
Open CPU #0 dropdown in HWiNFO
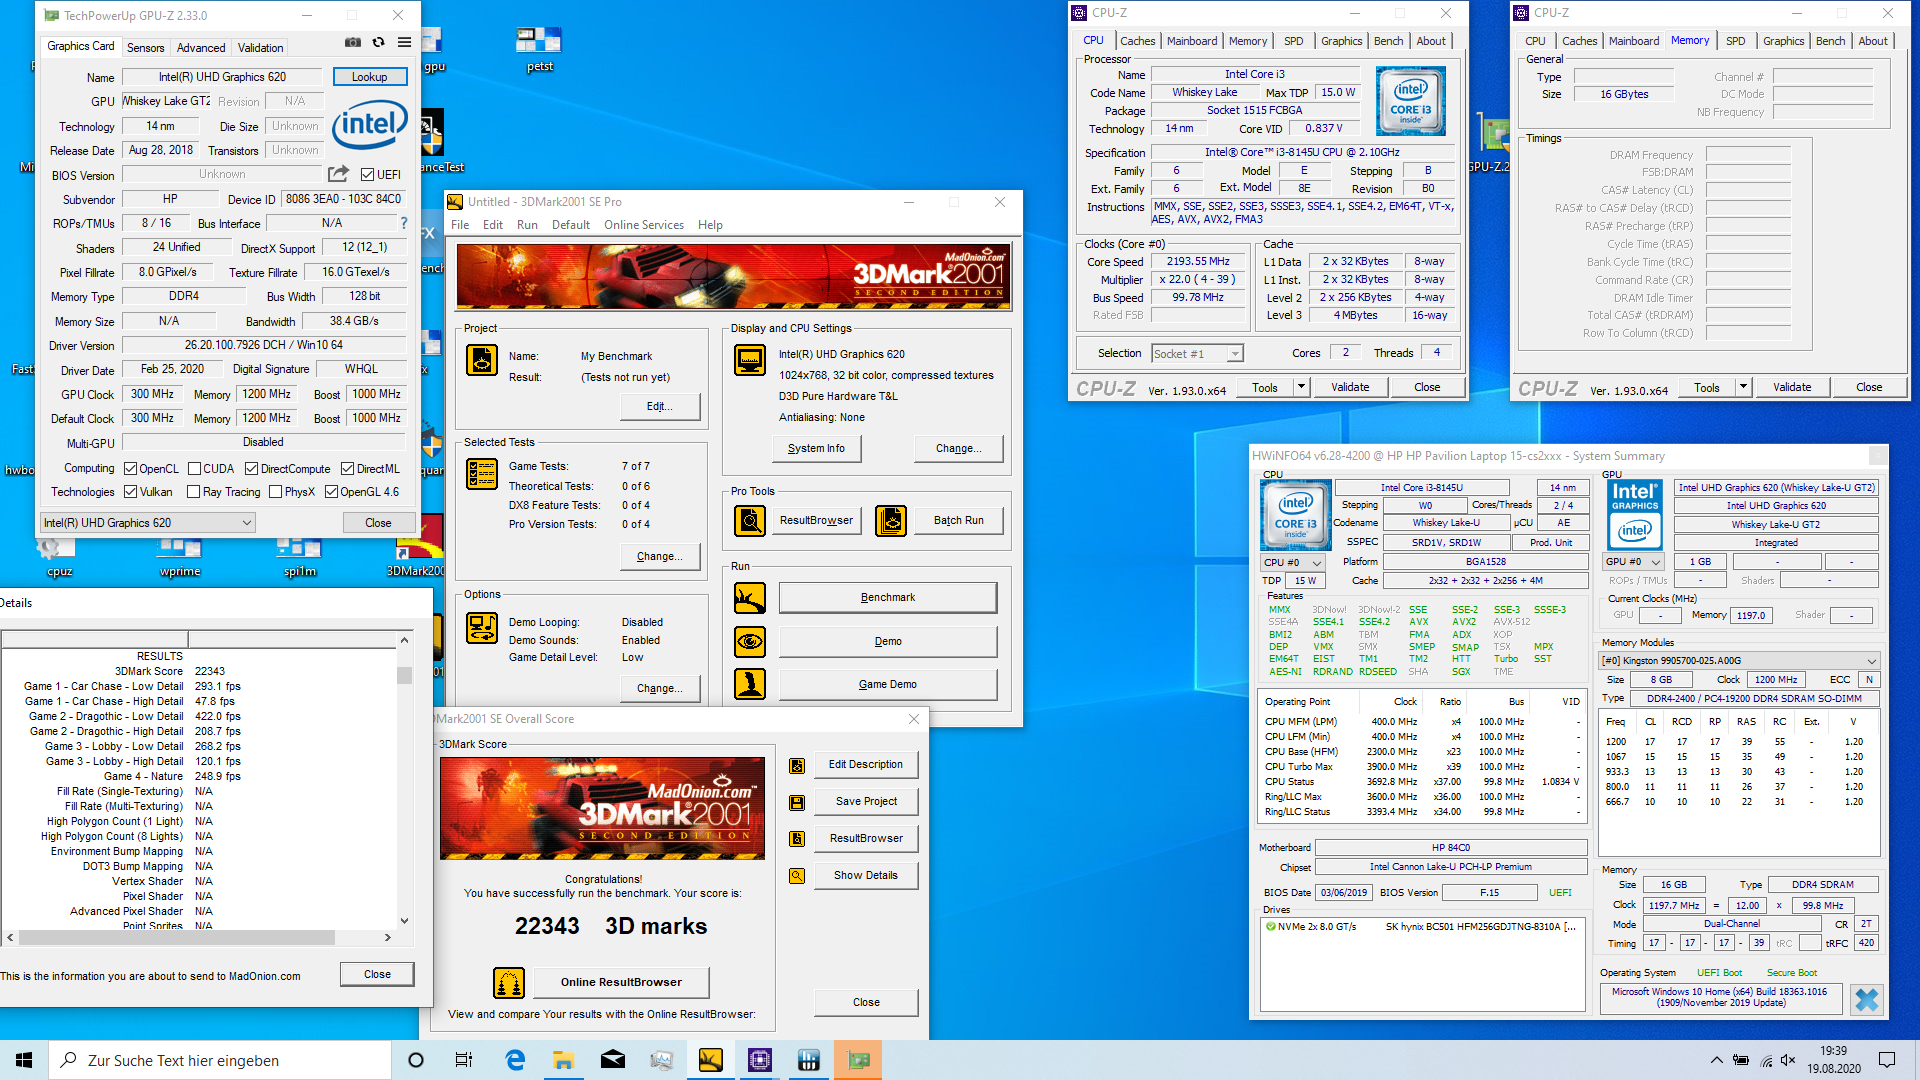(1293, 563)
